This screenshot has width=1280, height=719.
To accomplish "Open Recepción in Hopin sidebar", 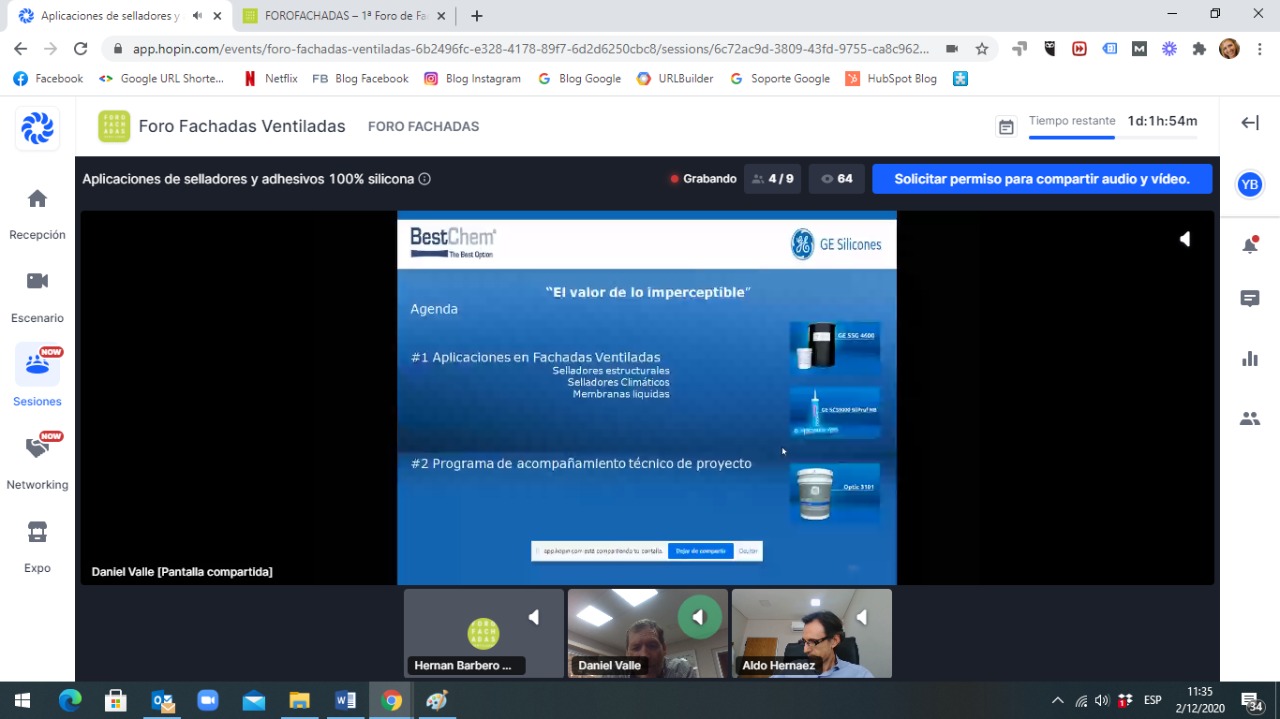I will (37, 214).
